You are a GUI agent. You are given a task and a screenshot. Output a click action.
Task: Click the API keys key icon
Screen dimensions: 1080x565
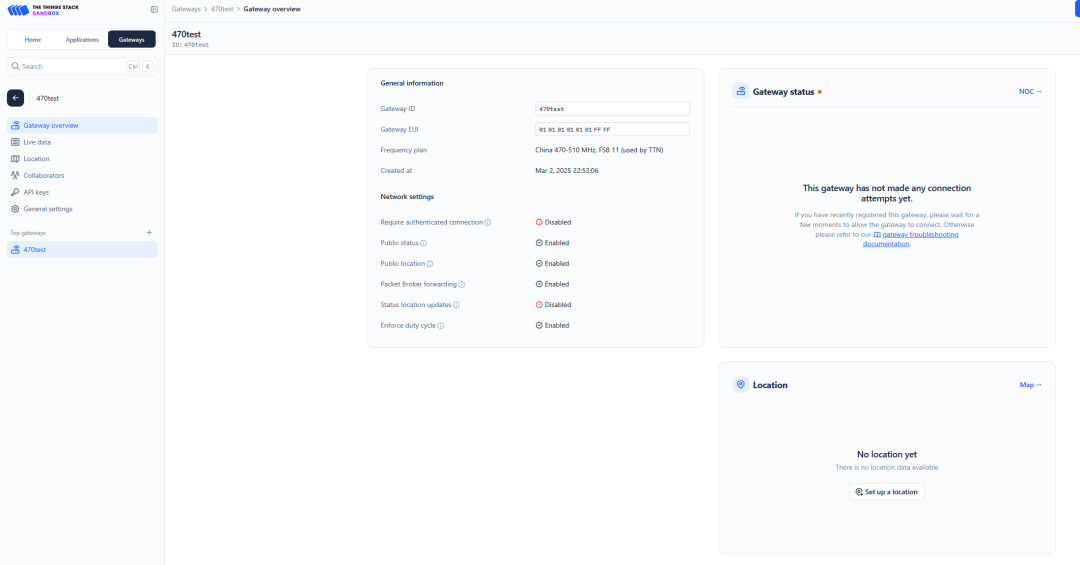pyautogui.click(x=15, y=192)
